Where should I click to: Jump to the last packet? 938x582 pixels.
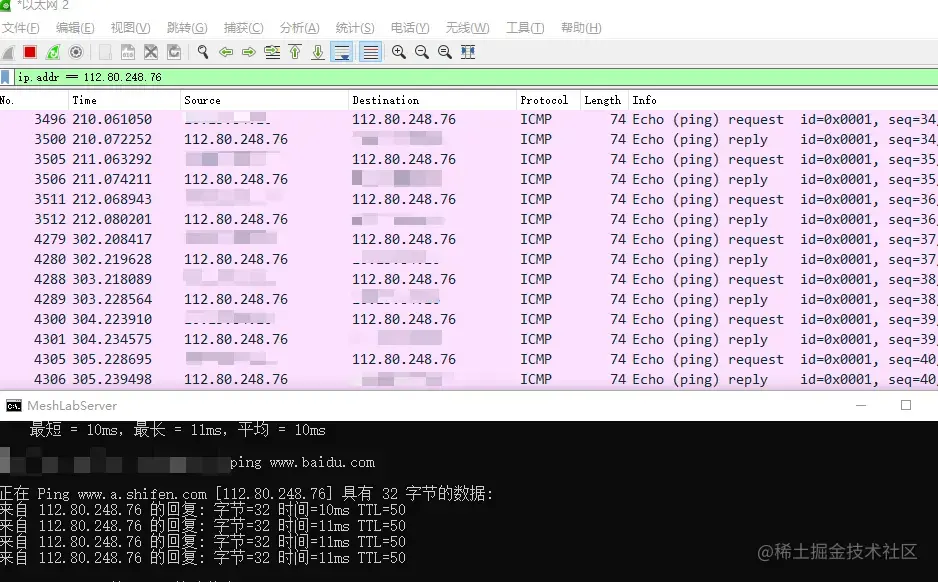[x=318, y=53]
